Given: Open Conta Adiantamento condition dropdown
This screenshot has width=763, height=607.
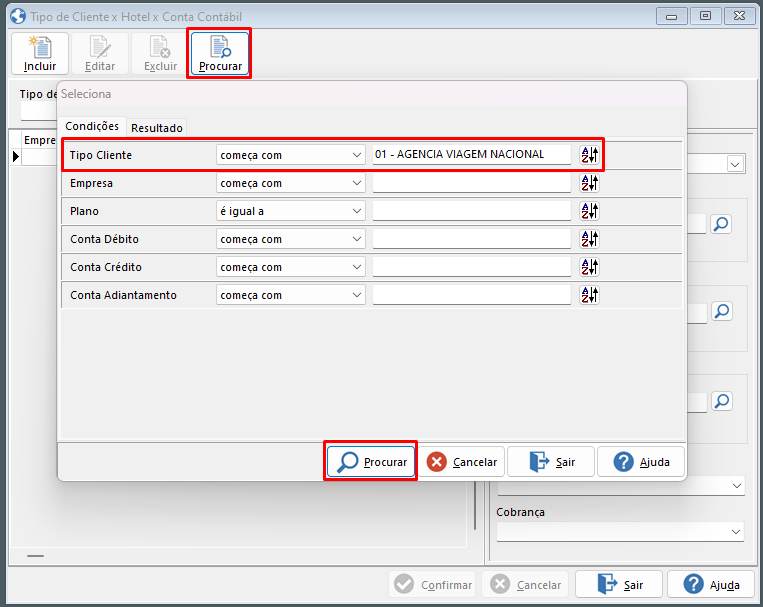Looking at the screenshot, I should click(291, 295).
